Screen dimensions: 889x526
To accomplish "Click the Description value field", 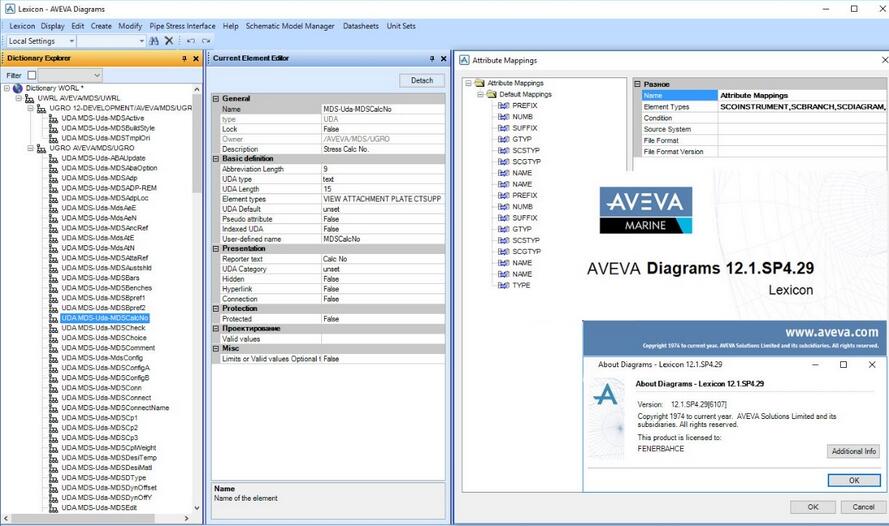I will click(383, 149).
